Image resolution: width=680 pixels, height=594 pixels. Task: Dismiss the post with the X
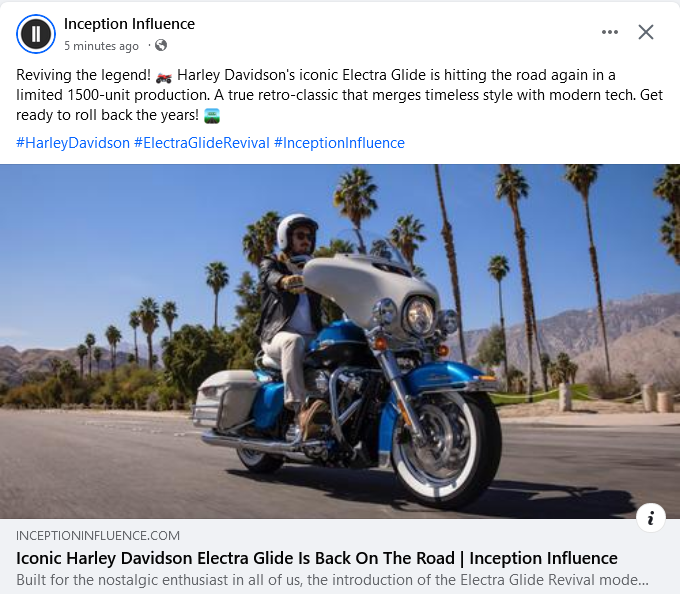coord(646,32)
